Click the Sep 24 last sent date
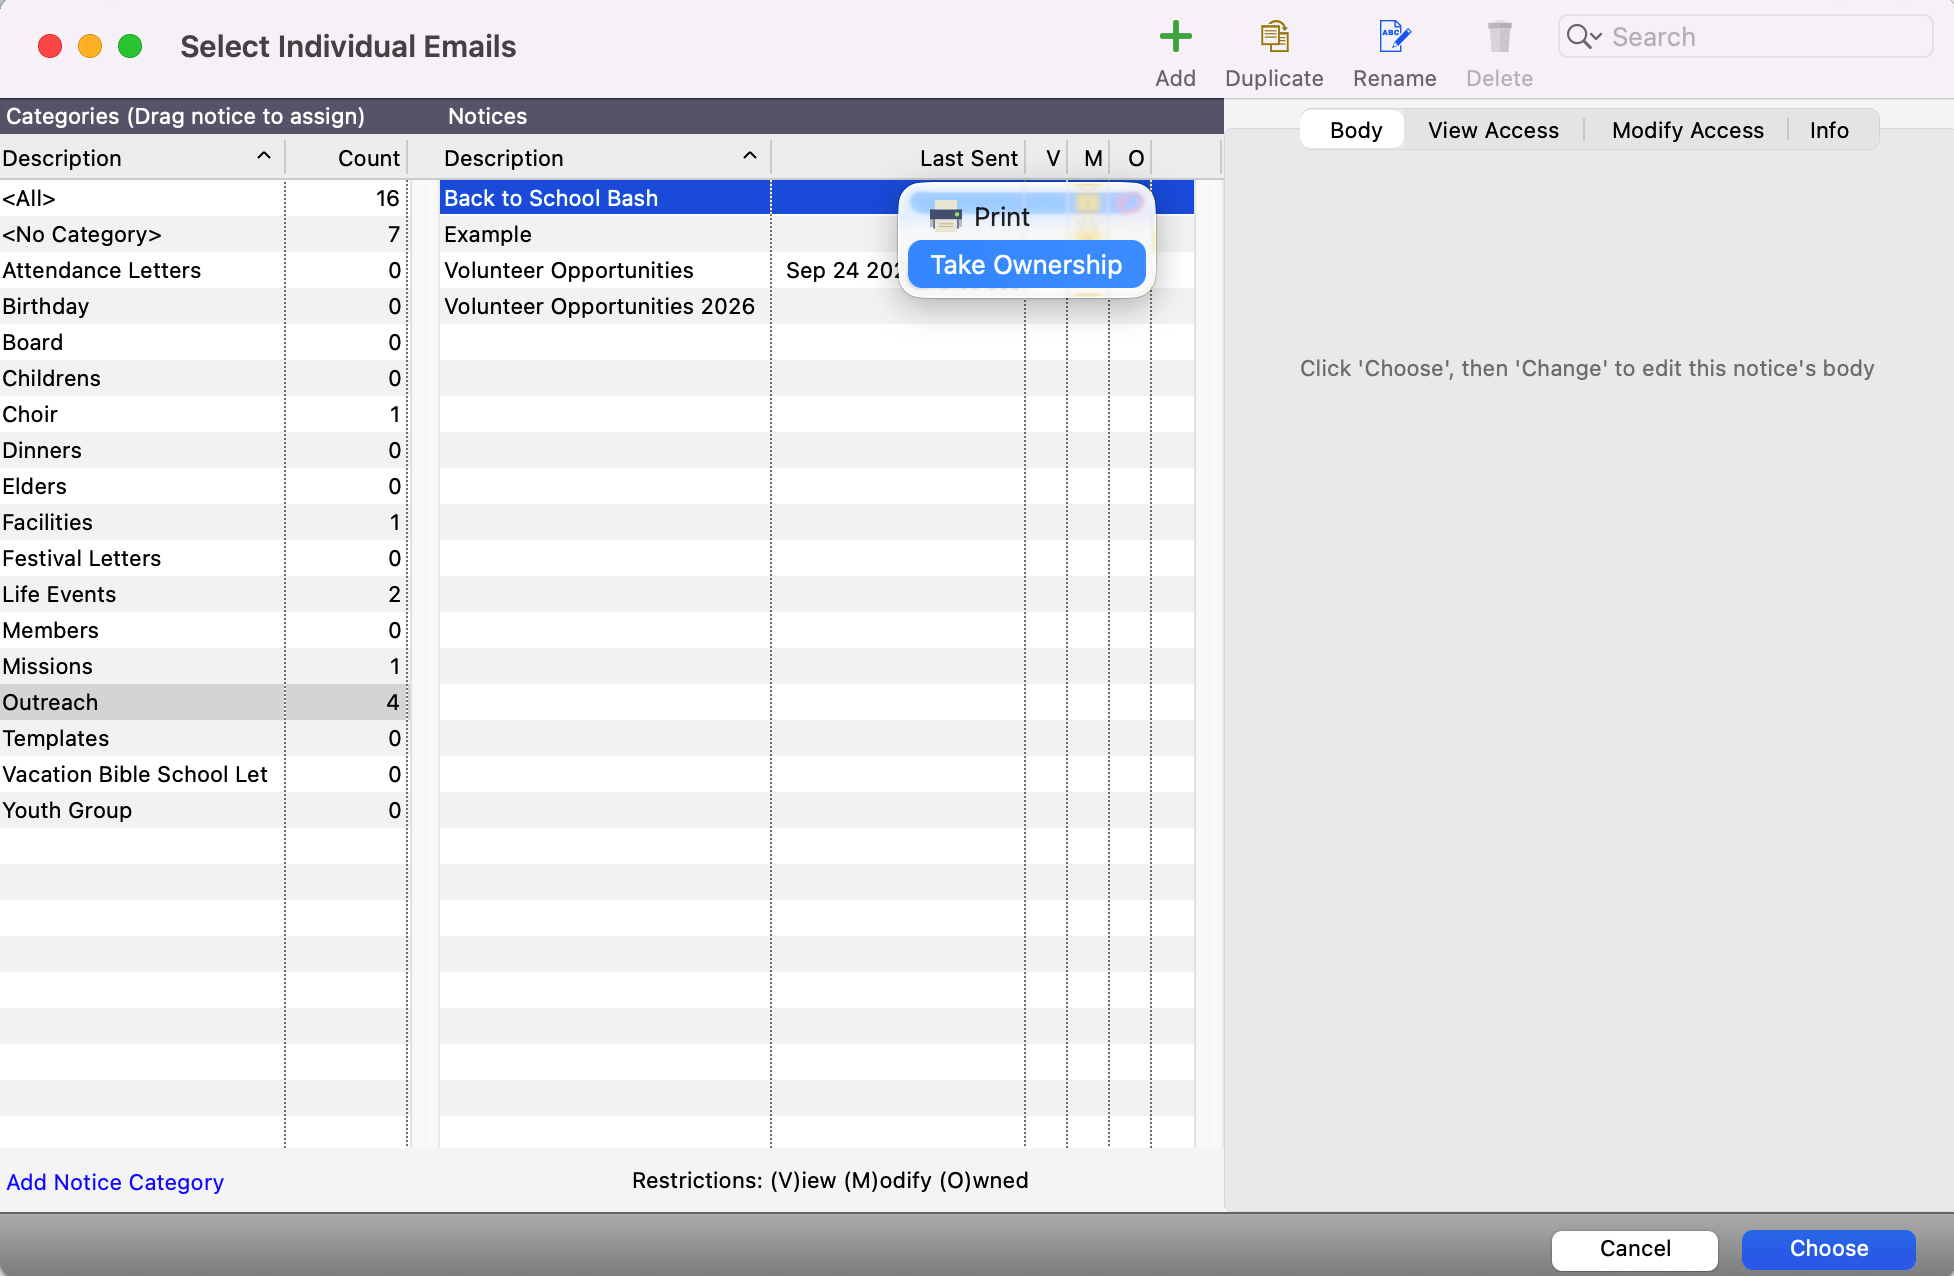 point(842,270)
